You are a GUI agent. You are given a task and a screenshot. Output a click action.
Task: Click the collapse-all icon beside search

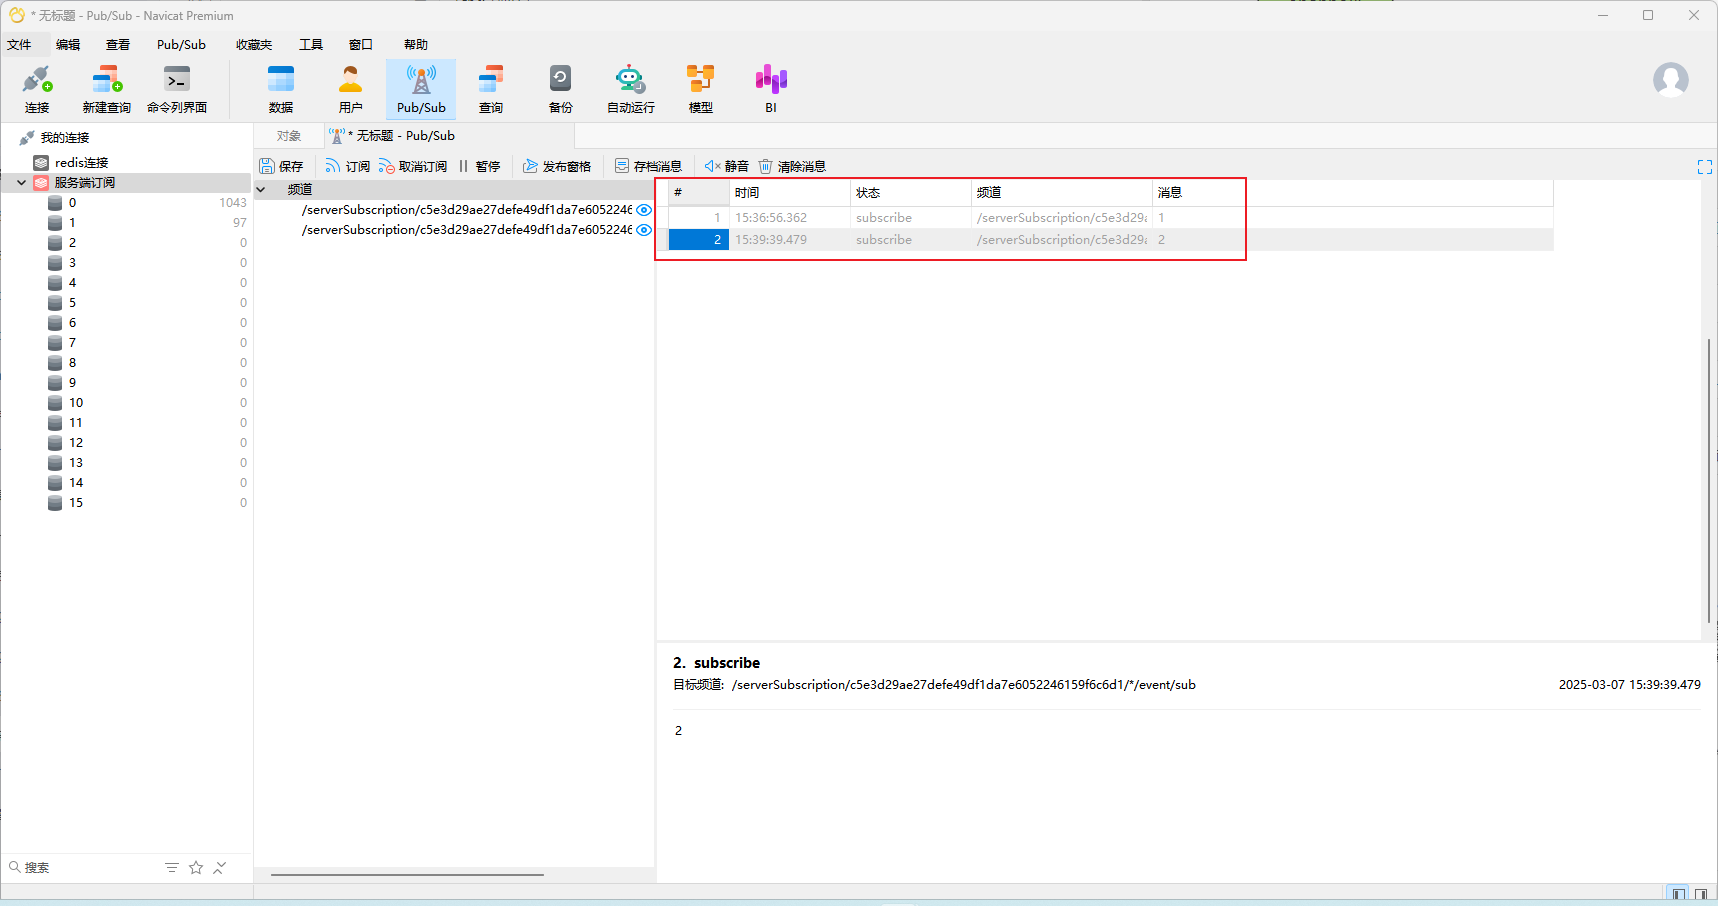click(220, 867)
